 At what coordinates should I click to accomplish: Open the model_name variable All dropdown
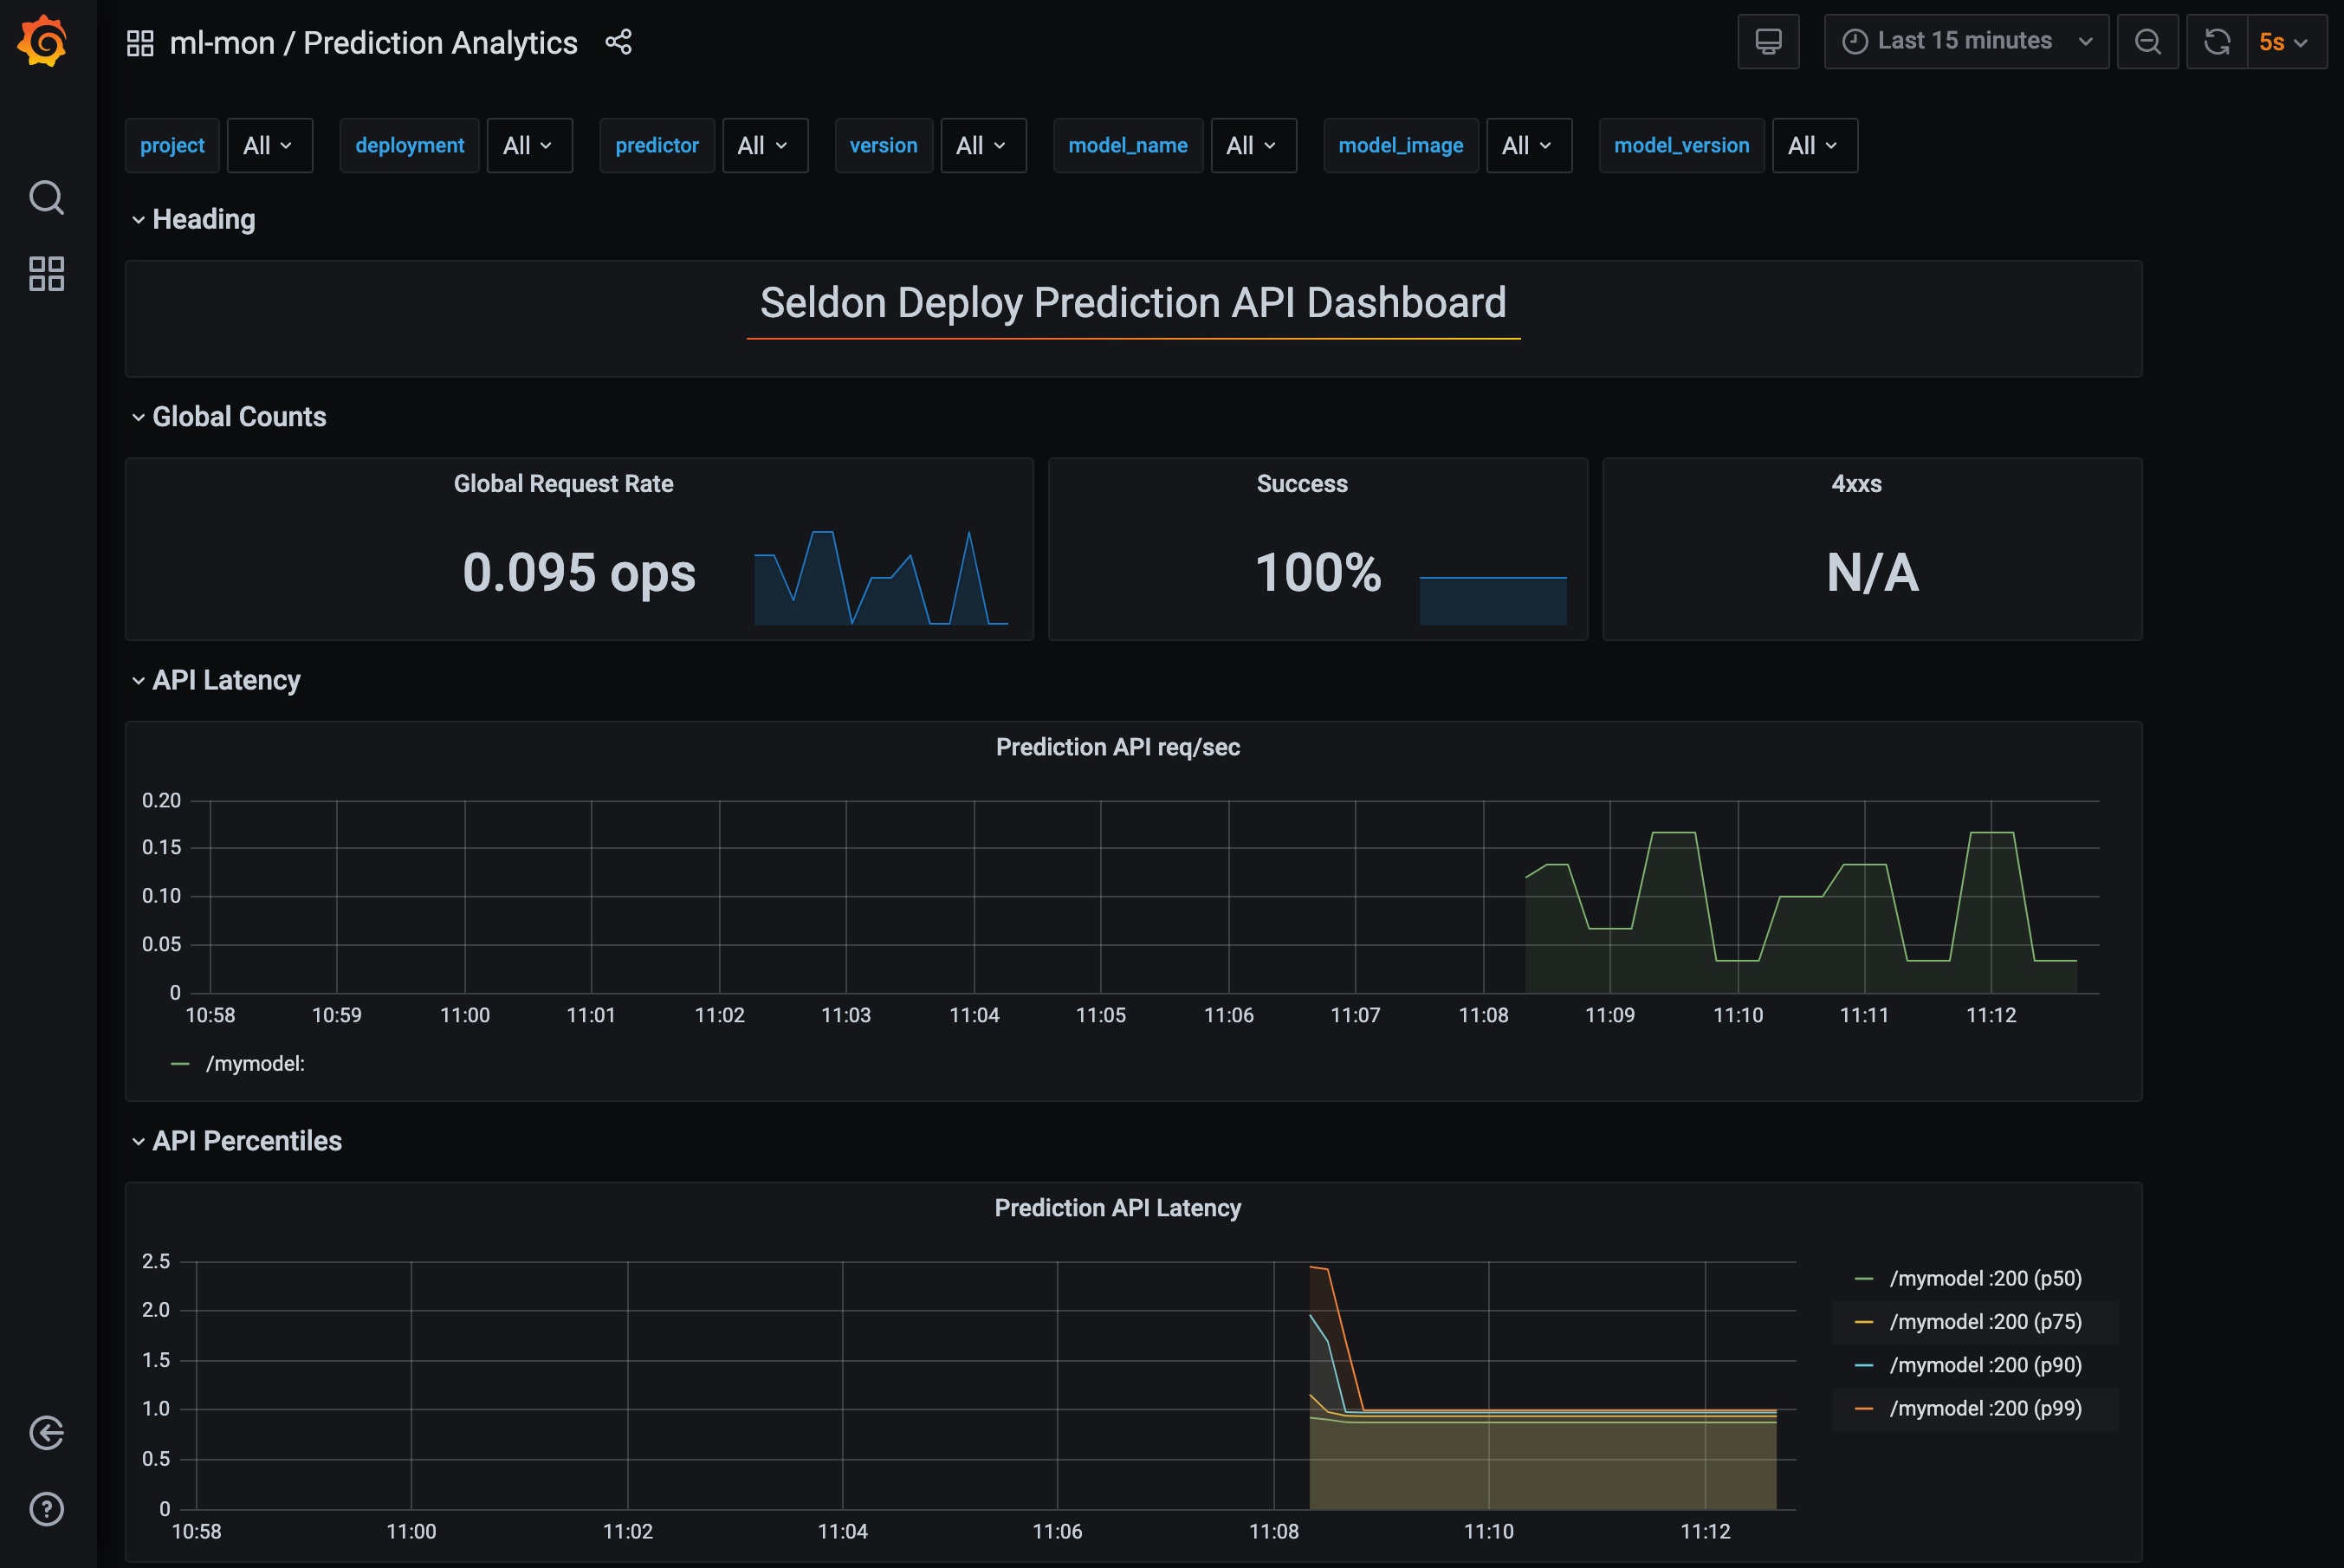1253,146
